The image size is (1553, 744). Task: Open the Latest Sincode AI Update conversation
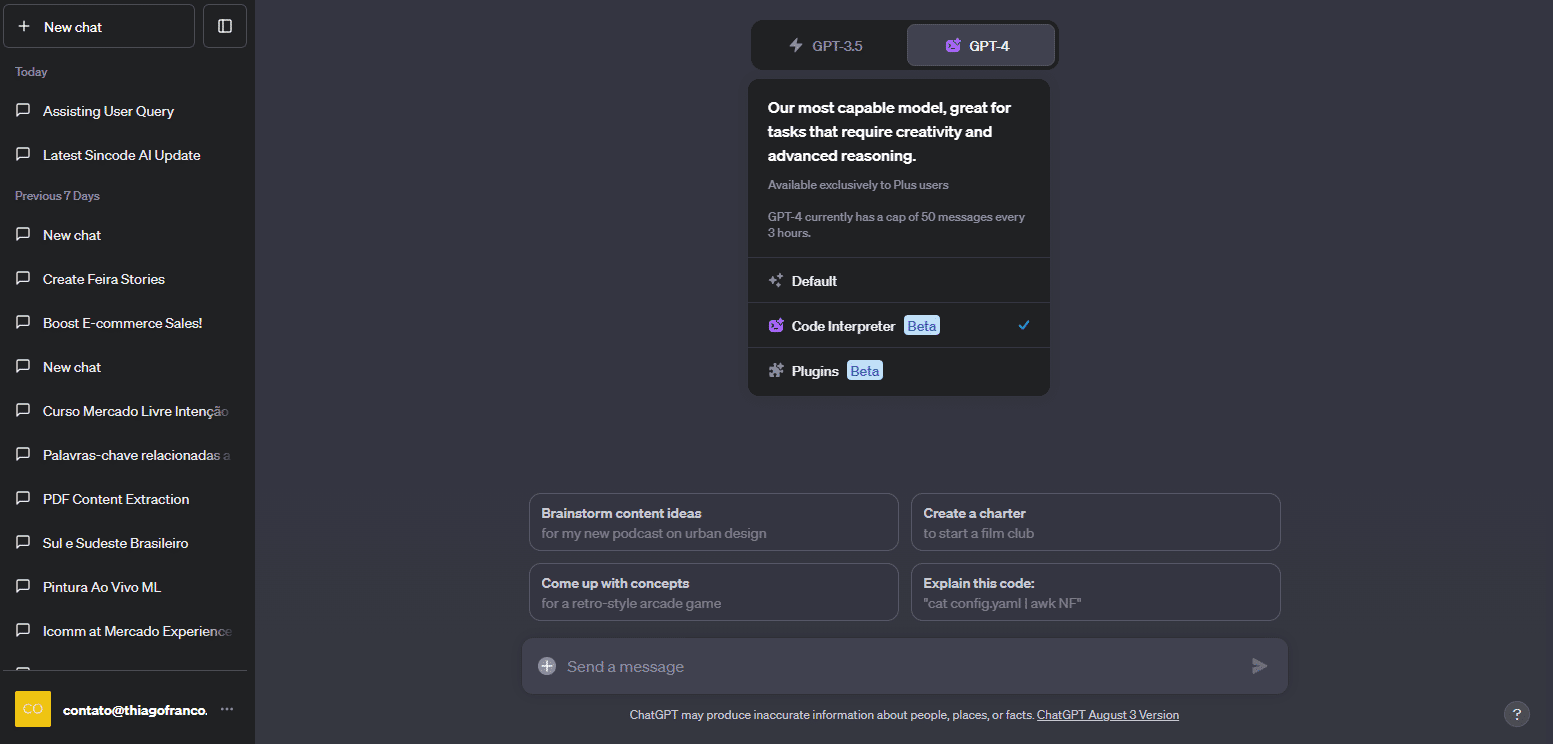124,155
